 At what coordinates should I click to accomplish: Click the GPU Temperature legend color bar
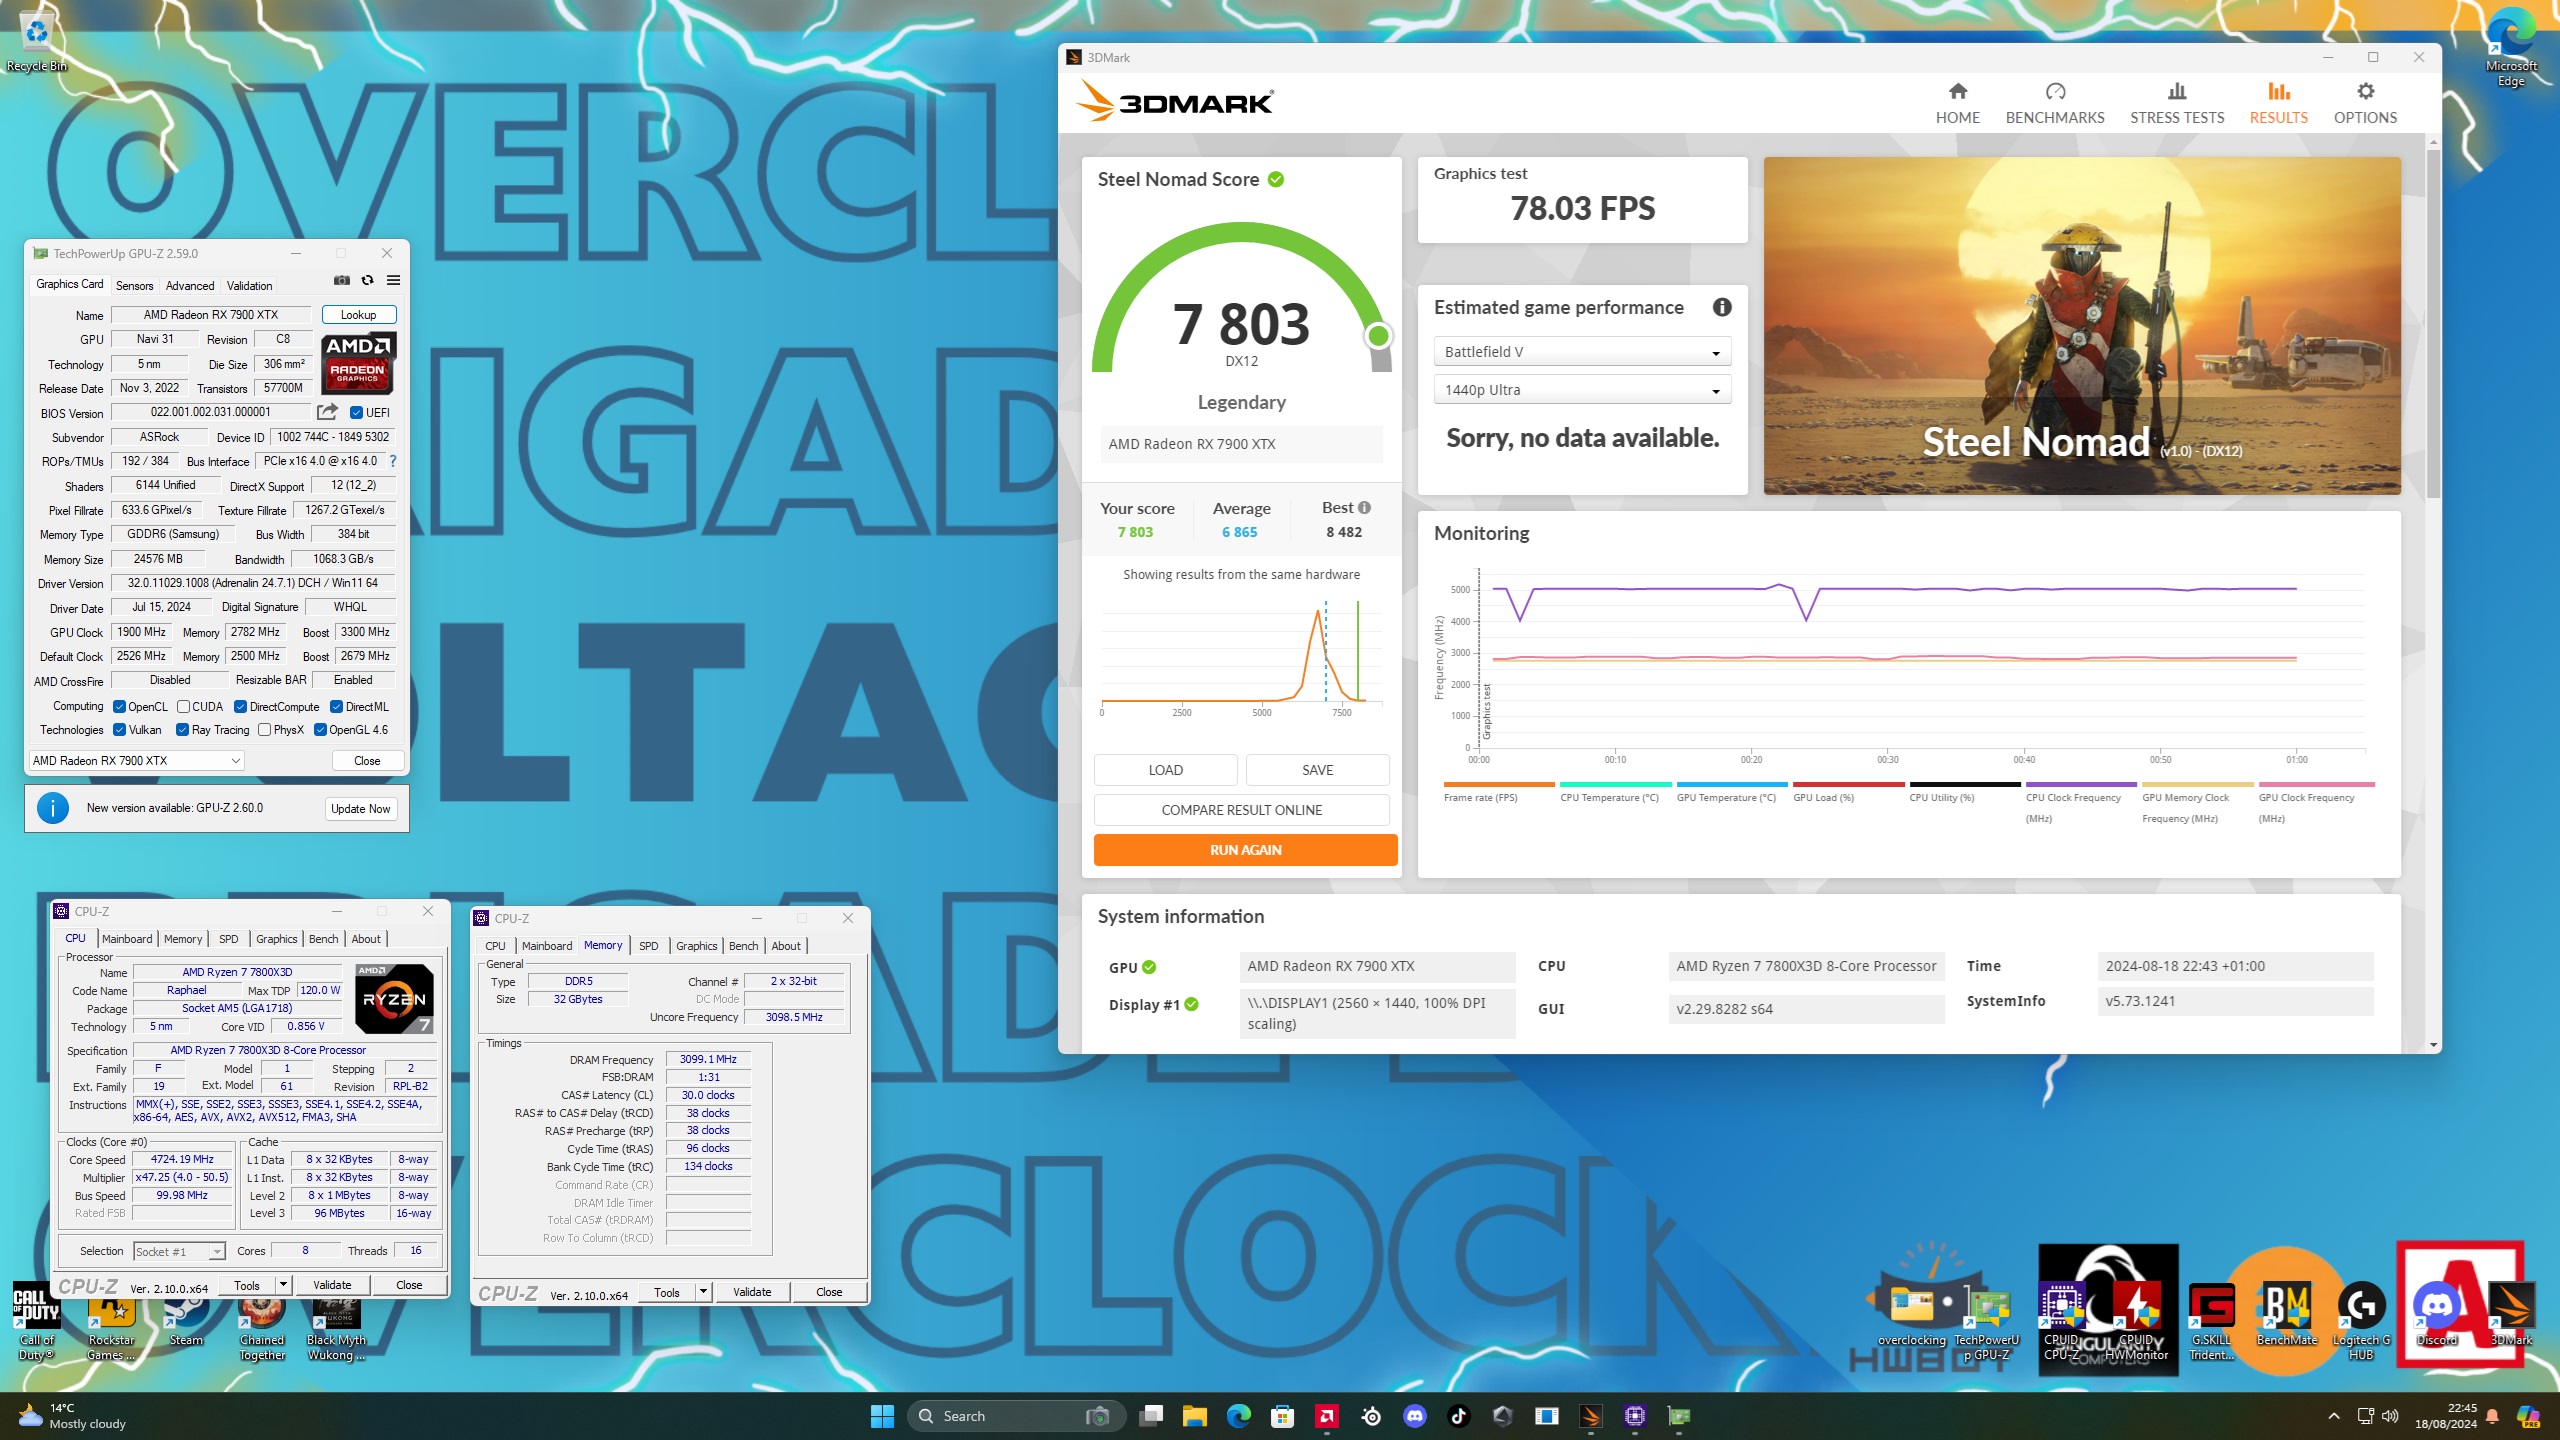pos(1732,785)
